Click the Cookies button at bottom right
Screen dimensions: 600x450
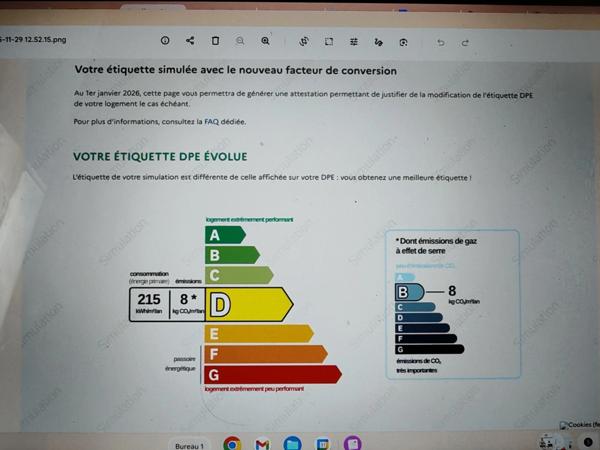click(579, 425)
